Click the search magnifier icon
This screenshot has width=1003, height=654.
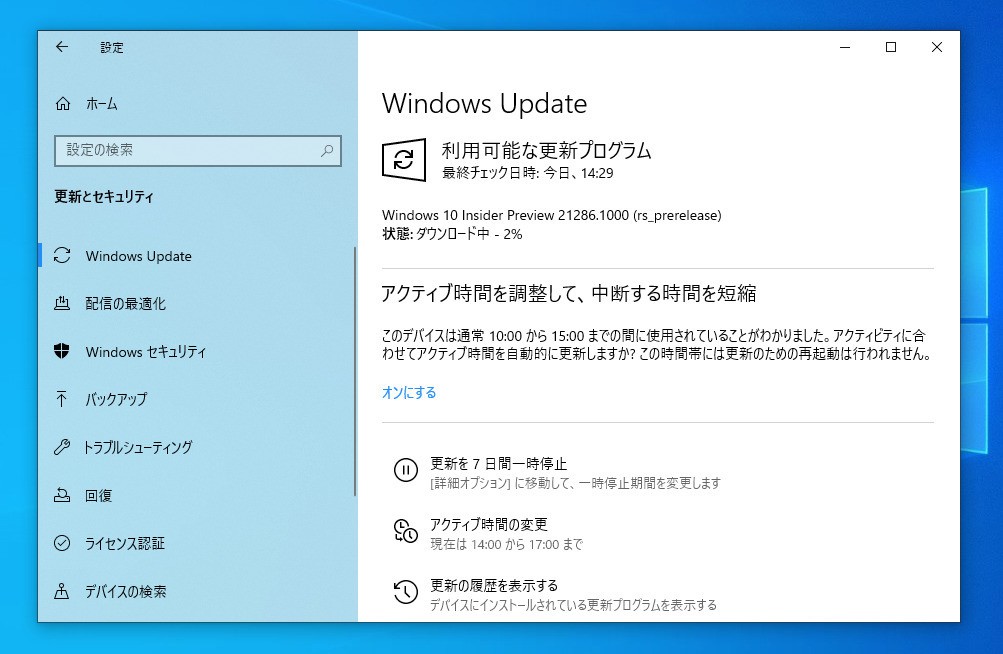click(327, 150)
